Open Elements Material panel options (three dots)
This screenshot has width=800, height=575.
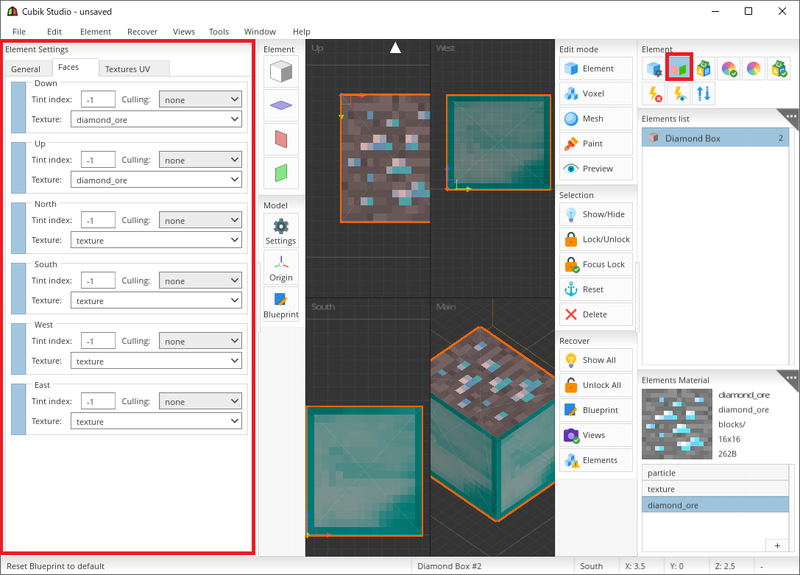click(791, 378)
